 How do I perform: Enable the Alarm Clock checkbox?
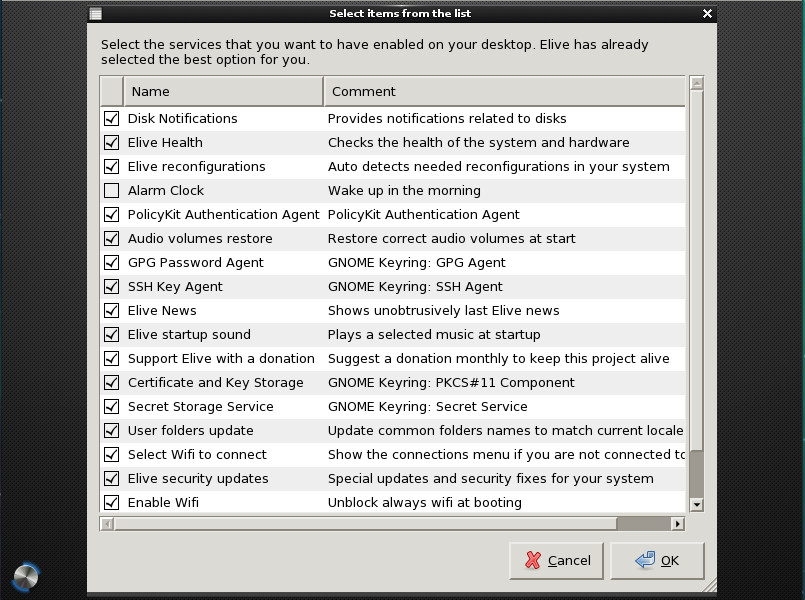[111, 191]
